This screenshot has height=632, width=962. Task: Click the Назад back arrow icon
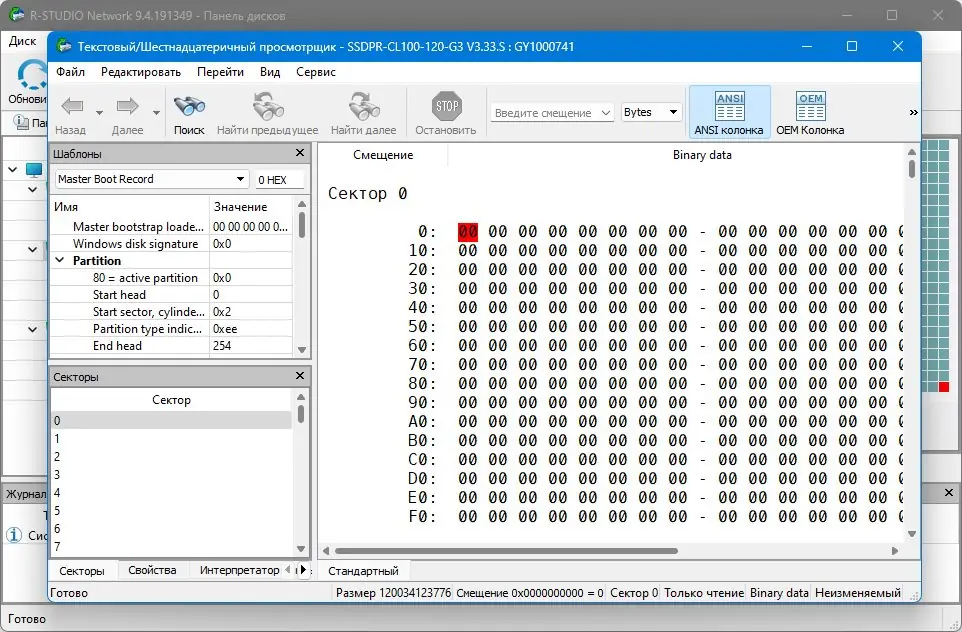click(72, 106)
